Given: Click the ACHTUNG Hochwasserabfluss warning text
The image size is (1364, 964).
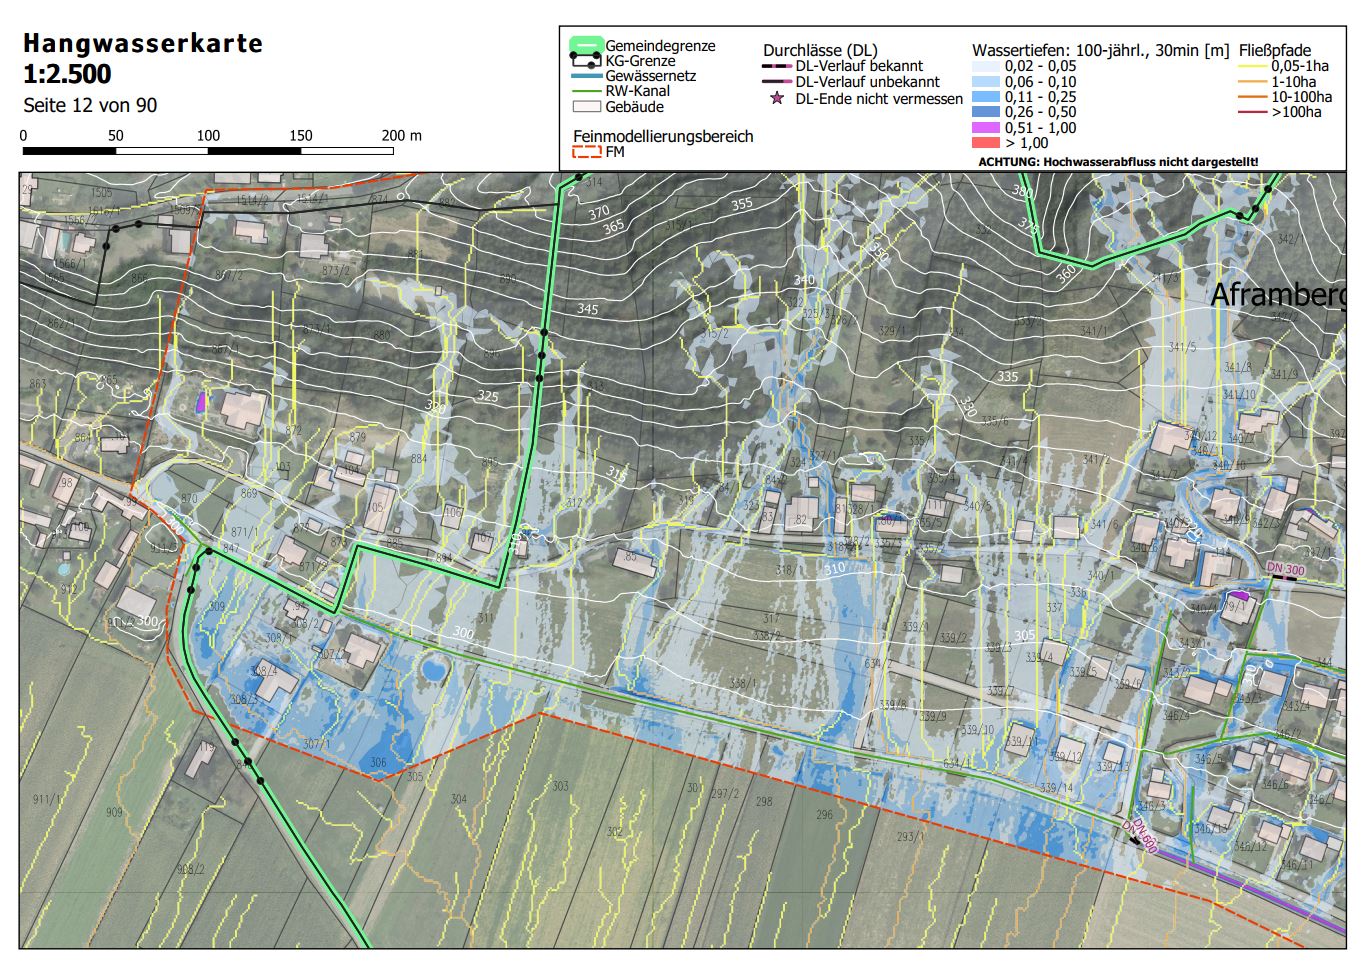Looking at the screenshot, I should coord(1117,161).
